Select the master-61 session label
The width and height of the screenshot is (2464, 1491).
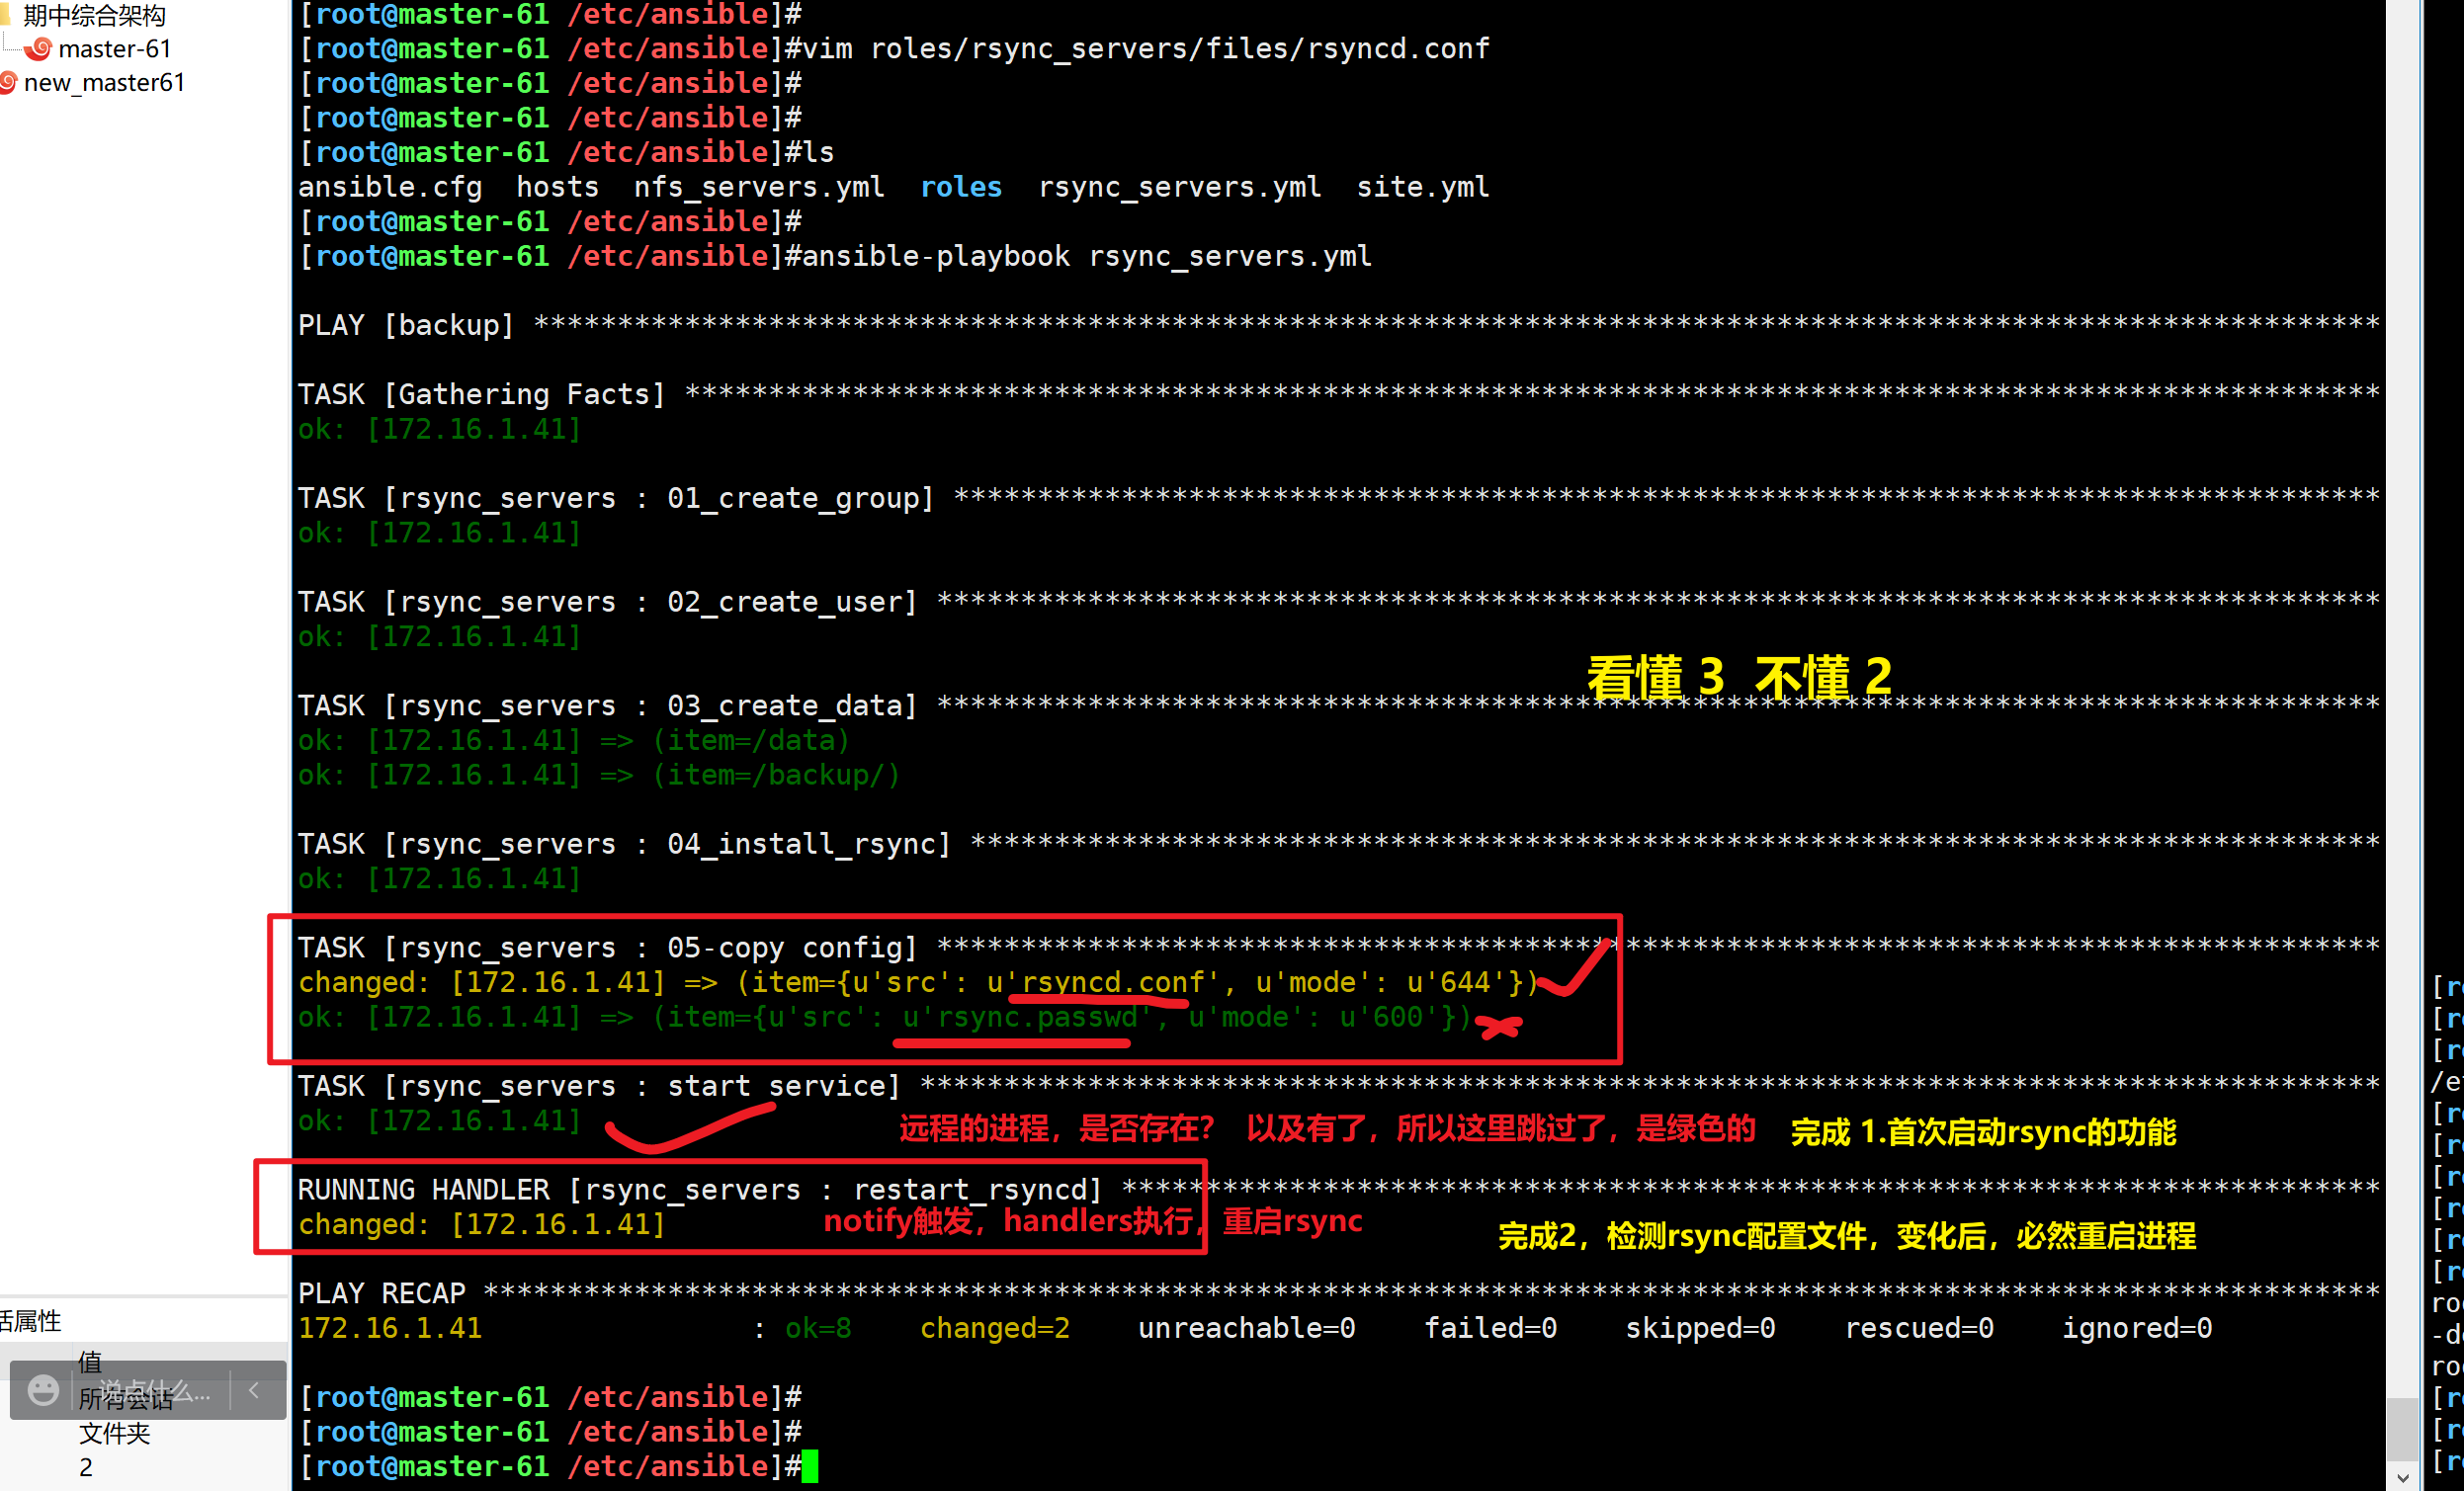115,48
